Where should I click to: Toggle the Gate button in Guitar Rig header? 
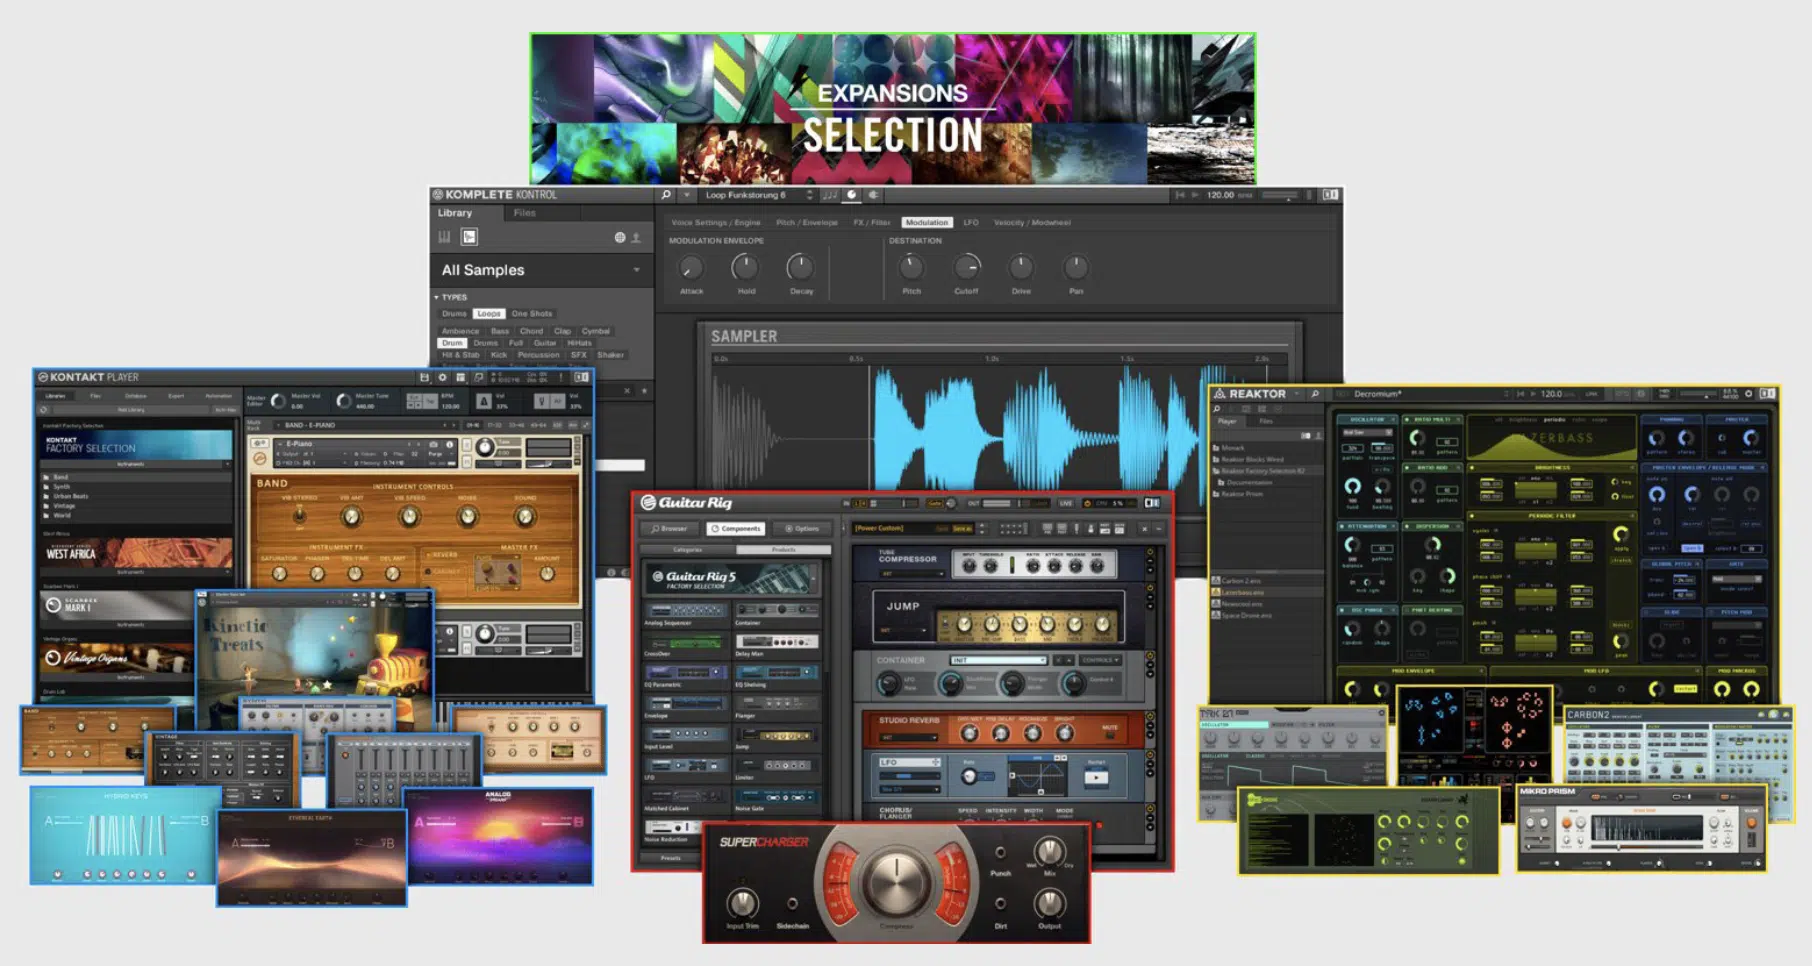tap(934, 503)
